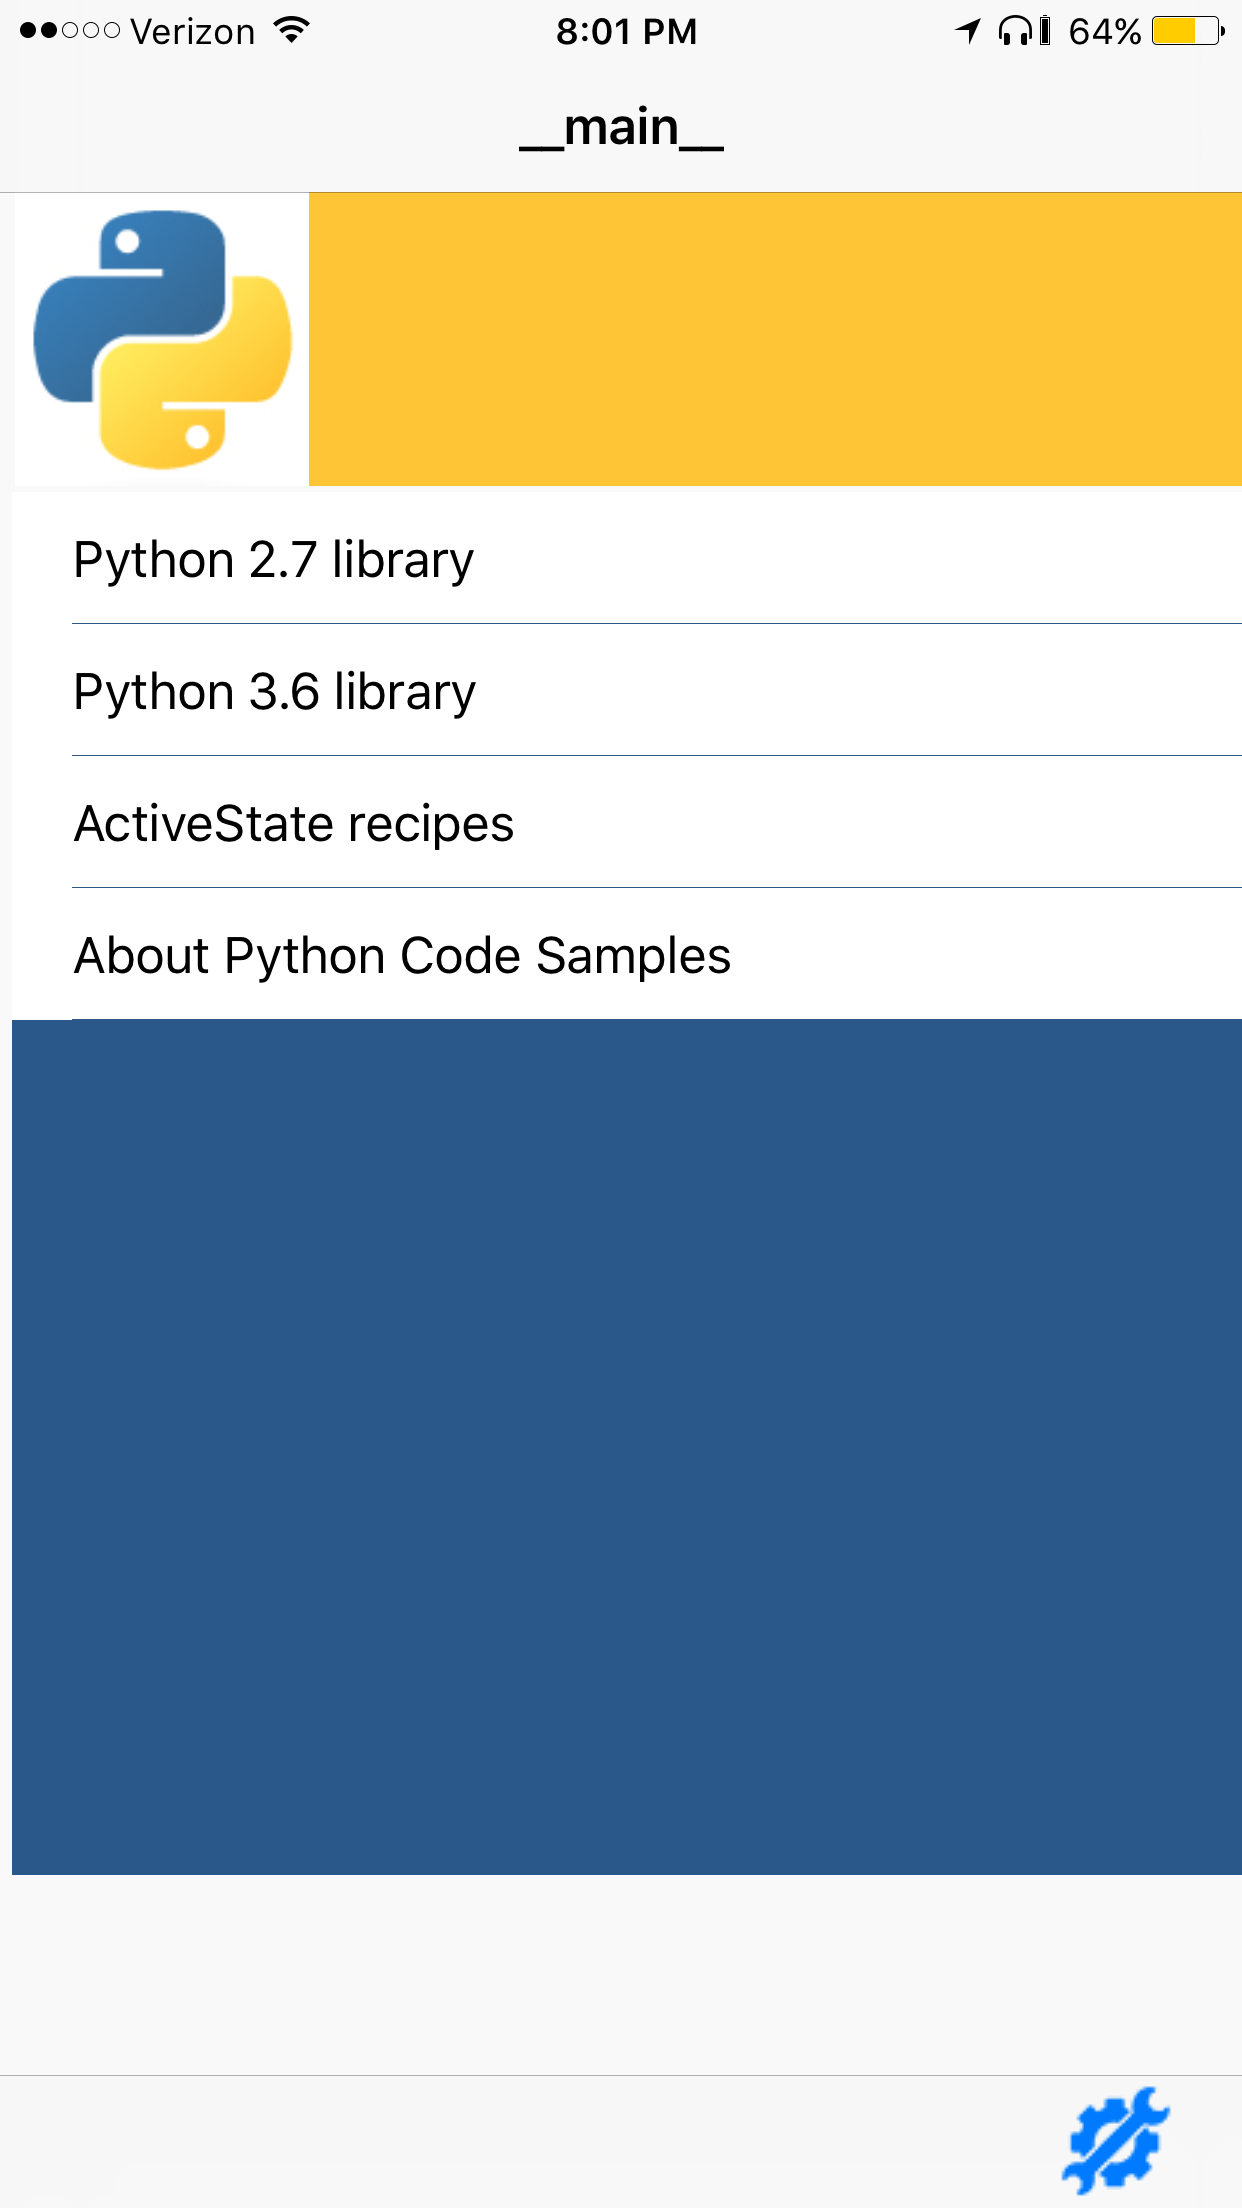Screen dimensions: 1242x2208
Task: Tap the Python logo image
Action: click(x=162, y=339)
